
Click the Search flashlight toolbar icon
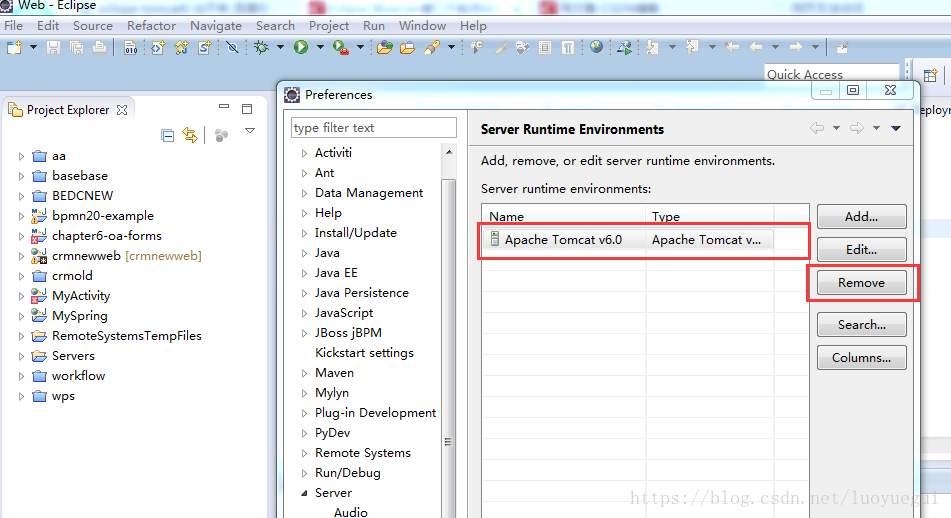(432, 47)
